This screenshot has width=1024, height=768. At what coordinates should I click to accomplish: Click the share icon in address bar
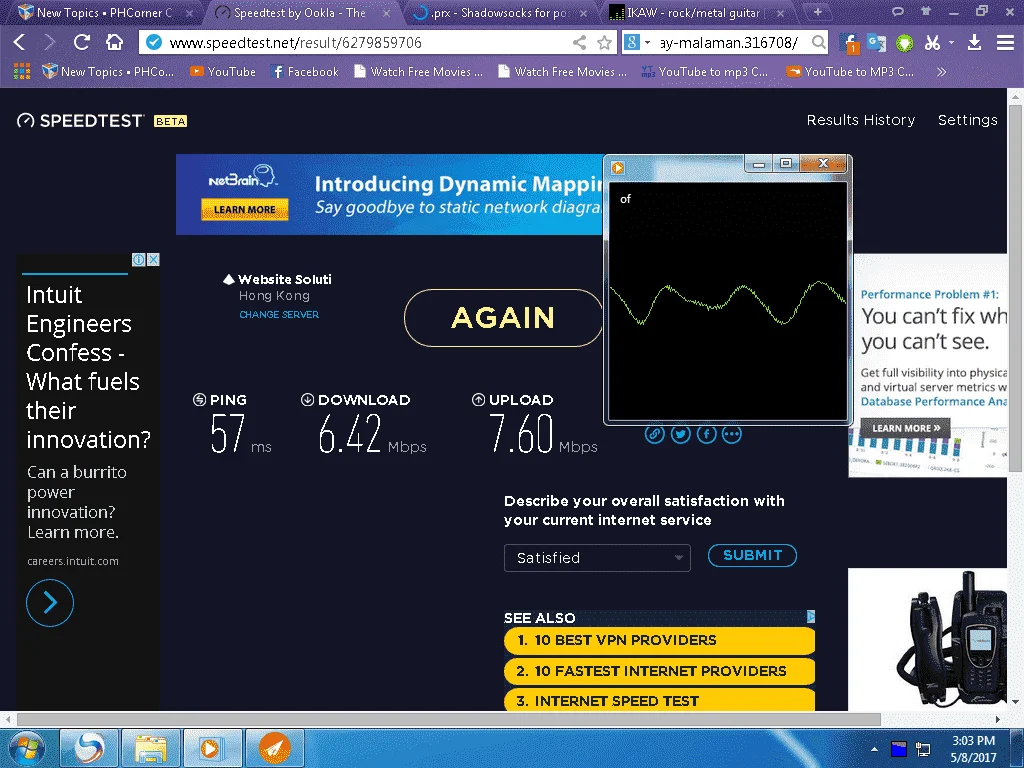coord(579,43)
